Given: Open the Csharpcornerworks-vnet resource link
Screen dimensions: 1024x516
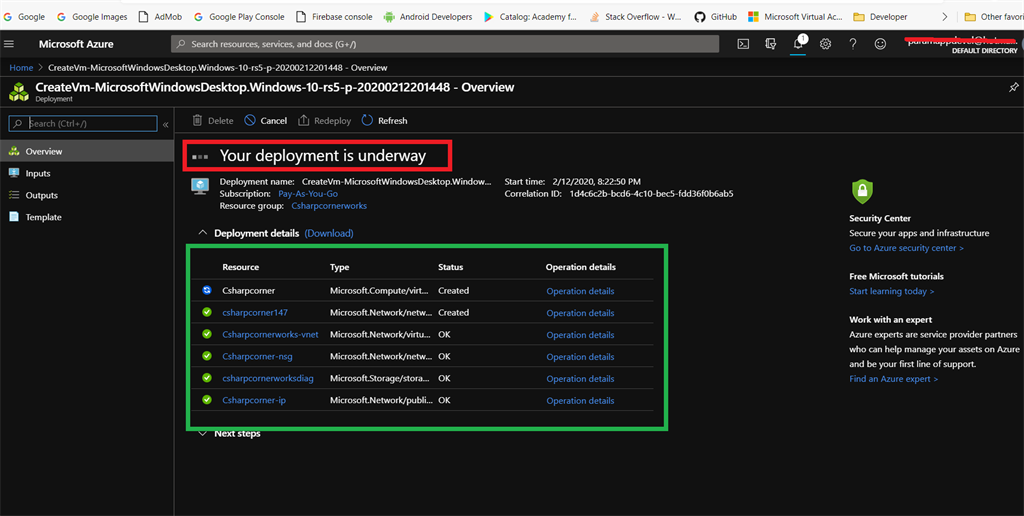Looking at the screenshot, I should (270, 334).
